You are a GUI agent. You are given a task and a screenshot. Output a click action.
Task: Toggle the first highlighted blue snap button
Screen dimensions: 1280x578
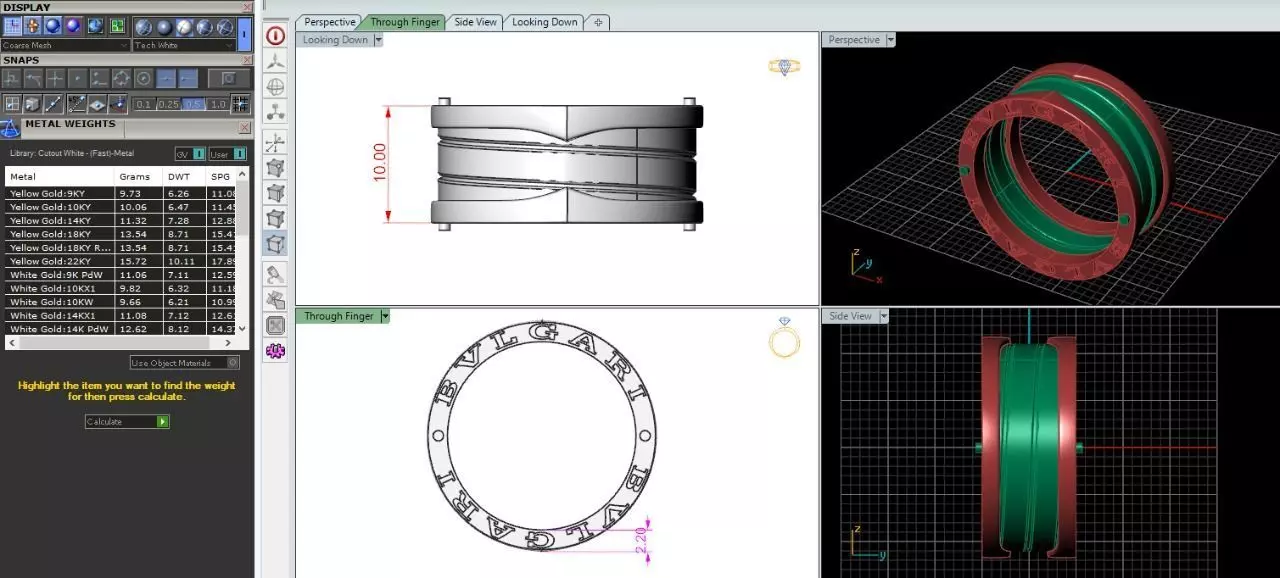tap(166, 78)
